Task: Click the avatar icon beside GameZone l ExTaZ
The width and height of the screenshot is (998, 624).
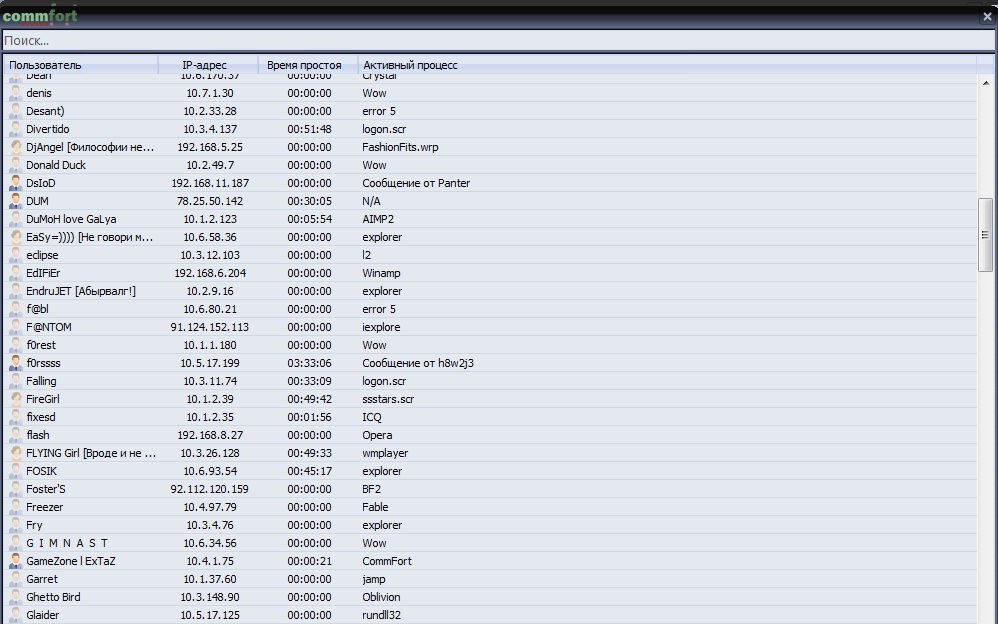Action: click(x=15, y=561)
